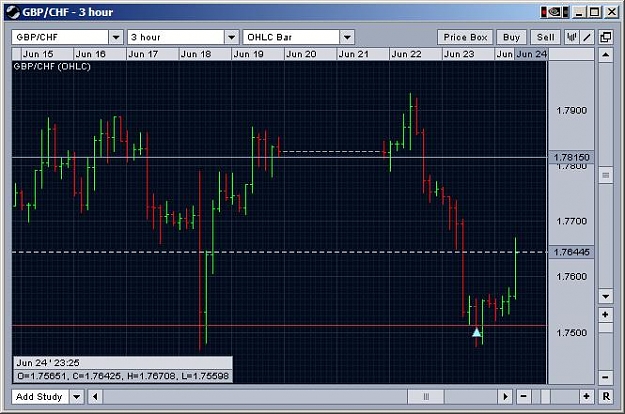Click the swirl eye icon in title bar
The image size is (625, 414).
tap(554, 12)
